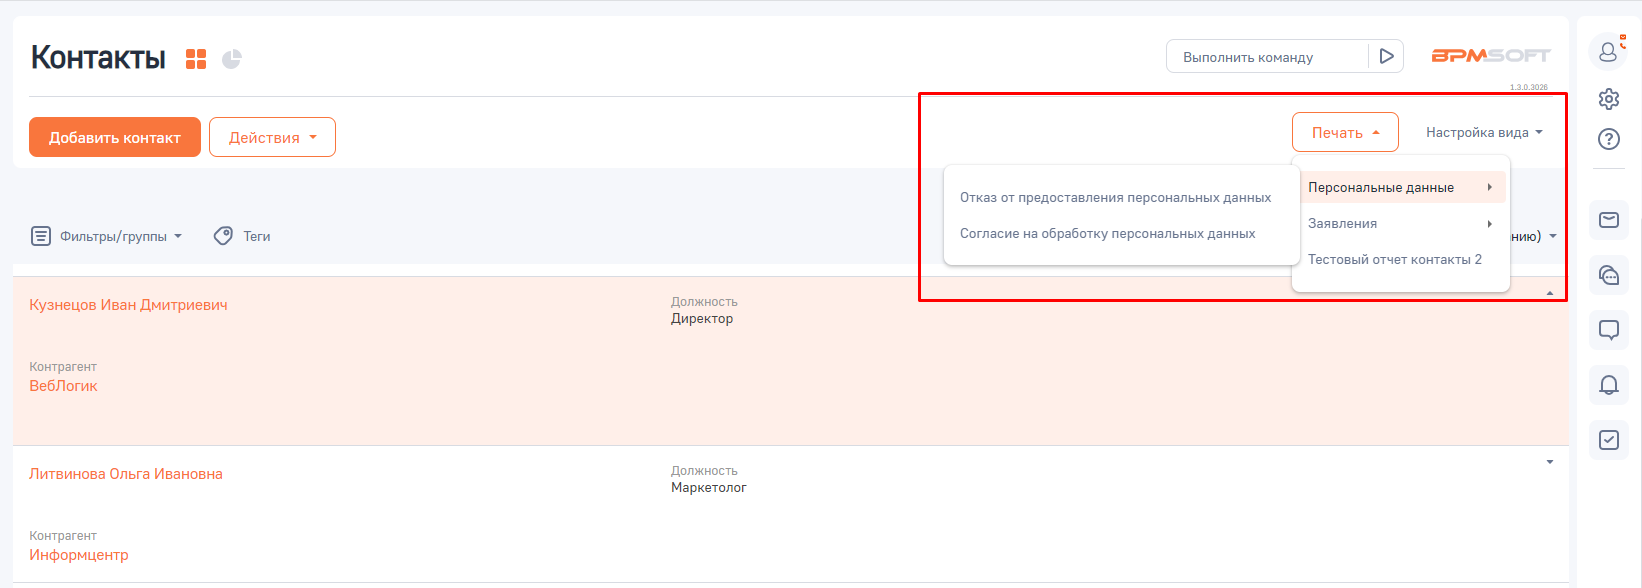Open analytics pie chart view
The image size is (1642, 588).
(x=232, y=59)
